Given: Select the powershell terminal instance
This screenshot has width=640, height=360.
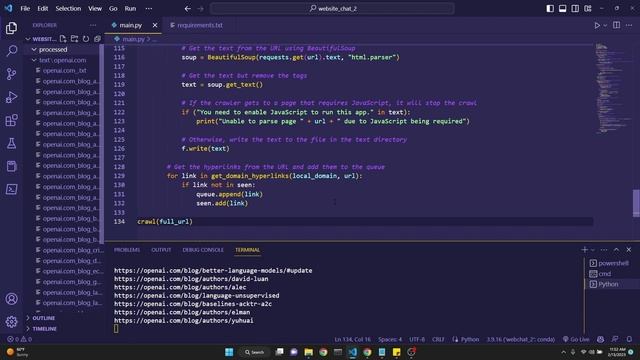Looking at the screenshot, I should 610,263.
